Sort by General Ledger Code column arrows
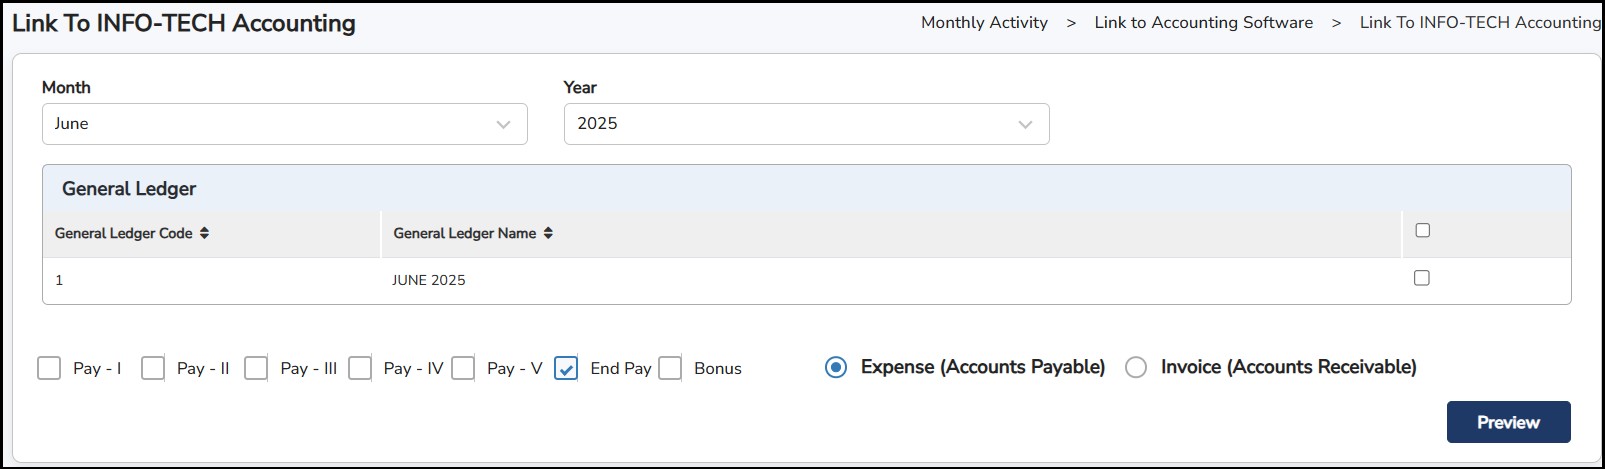Image resolution: width=1605 pixels, height=469 pixels. pos(204,233)
